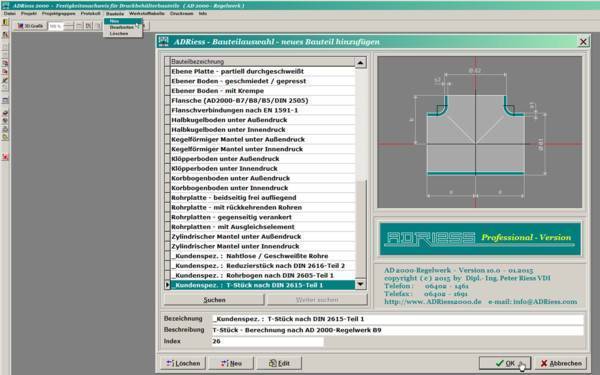Open the 3D Grafik view
Screen dimensions: 600x375
(x=30, y=26)
